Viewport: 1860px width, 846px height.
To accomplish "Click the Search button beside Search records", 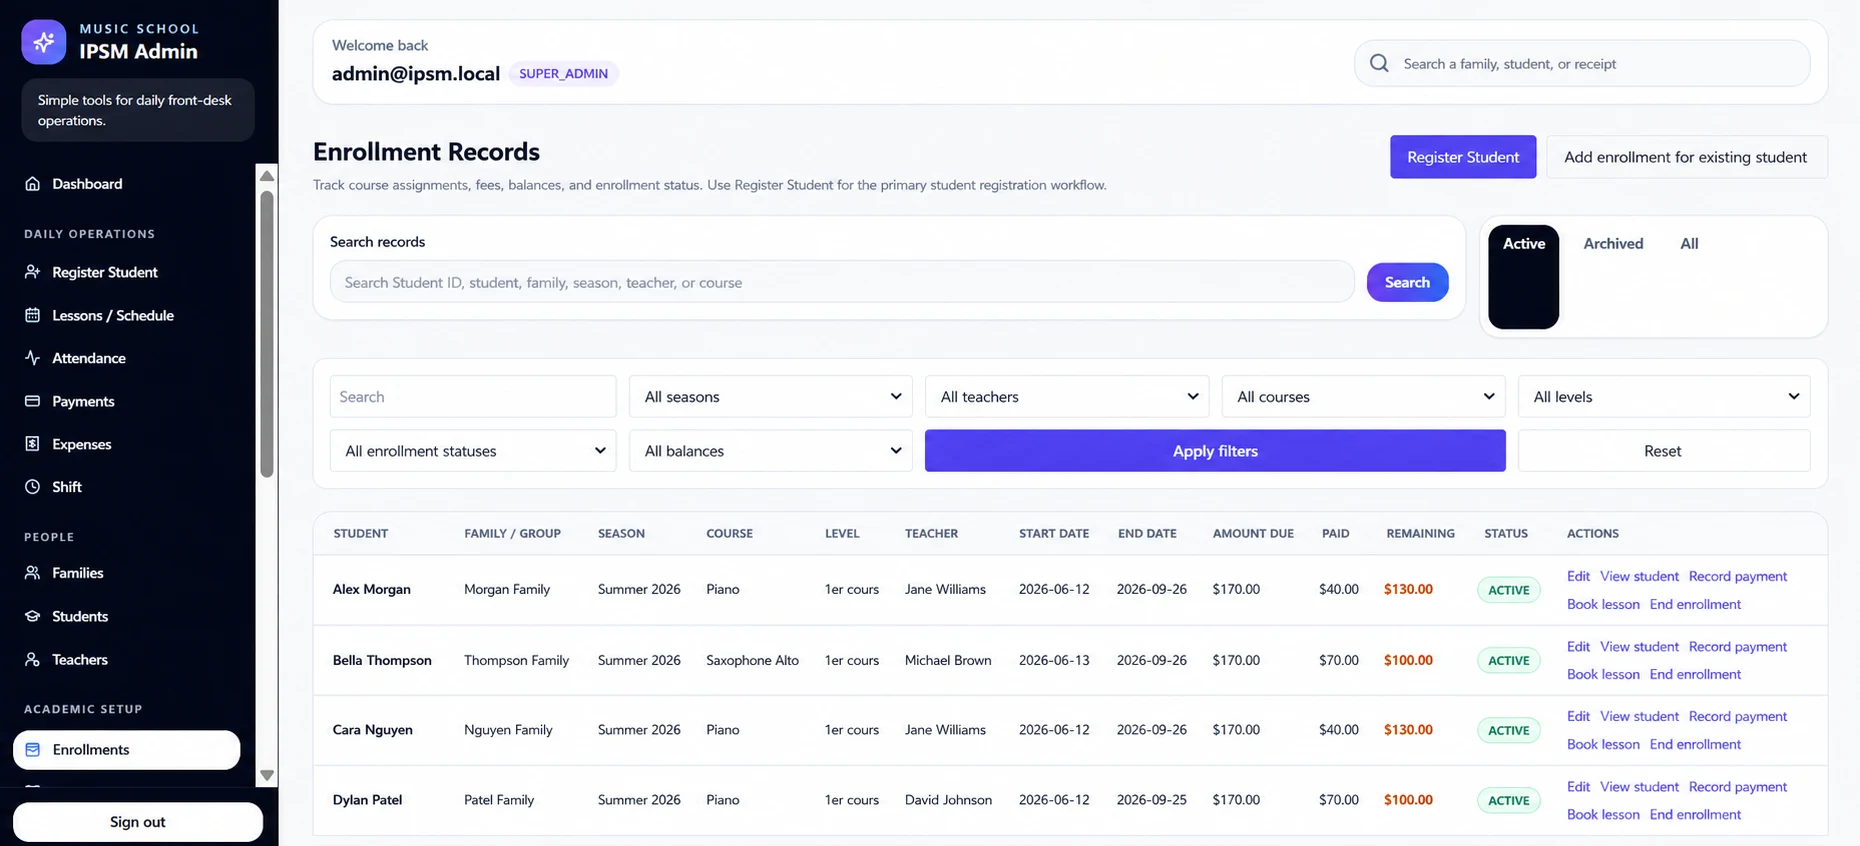I will pos(1407,282).
